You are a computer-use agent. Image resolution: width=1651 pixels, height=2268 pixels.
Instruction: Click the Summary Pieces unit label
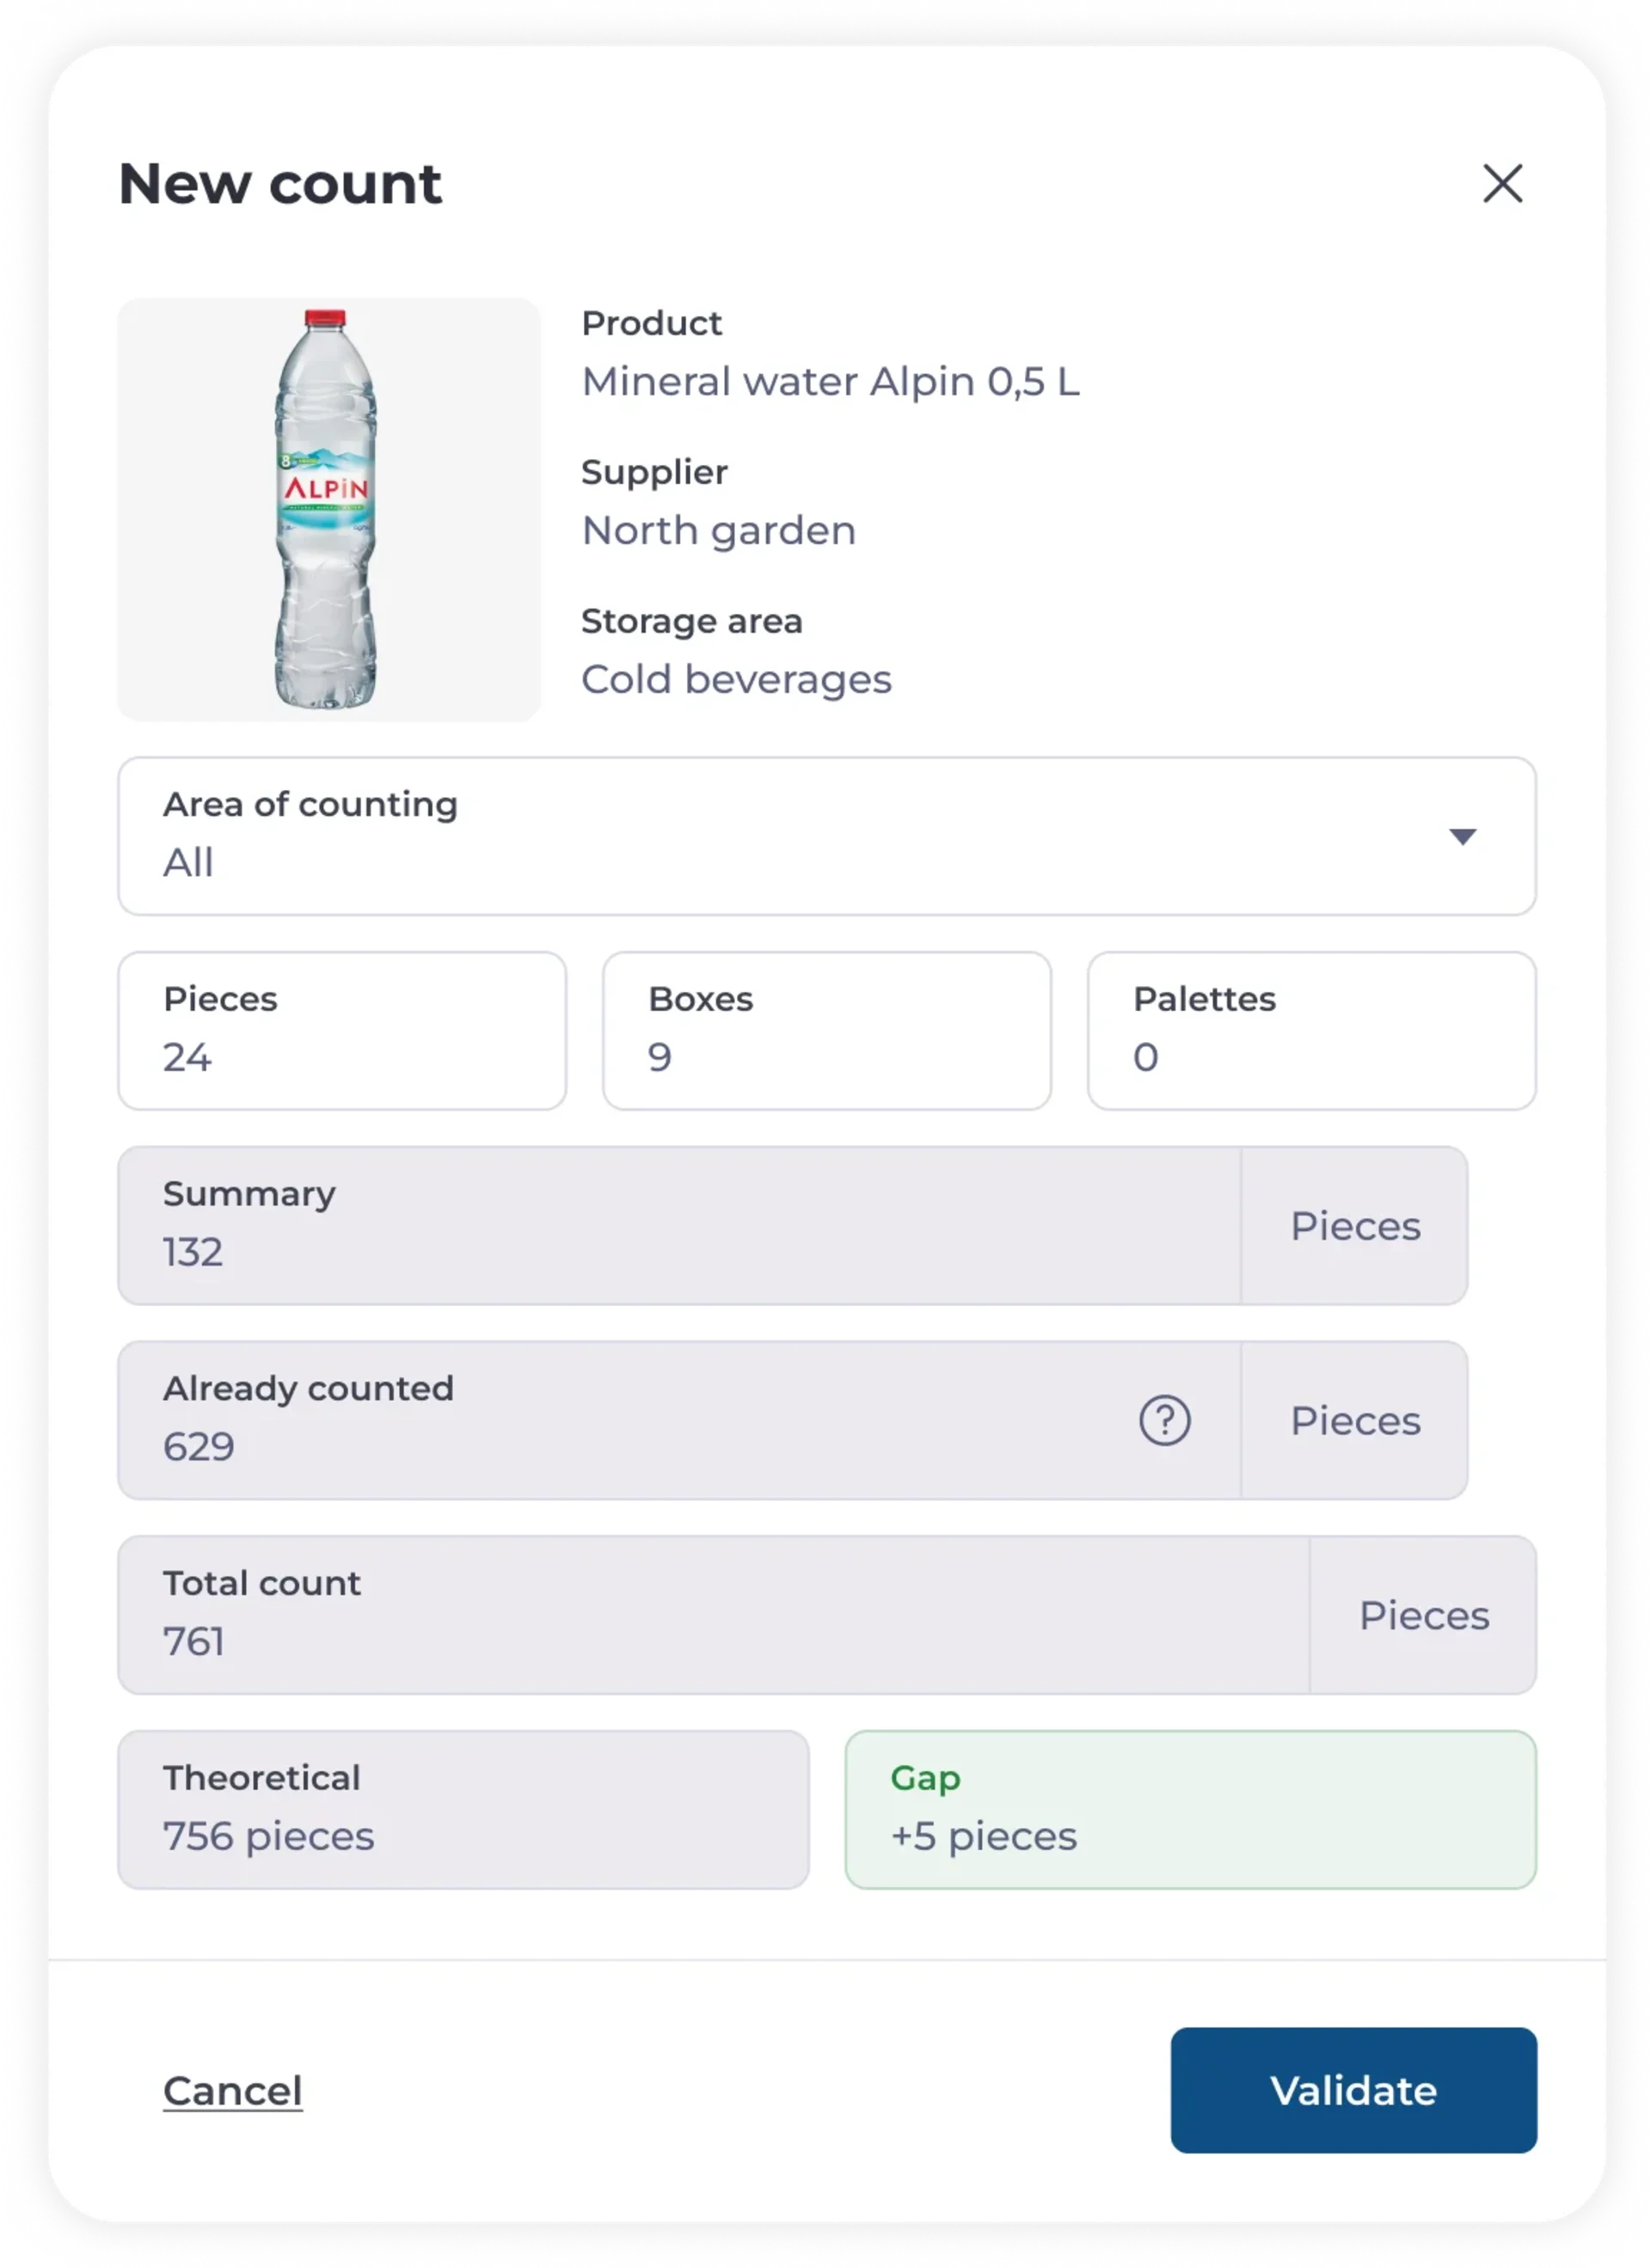tap(1354, 1226)
